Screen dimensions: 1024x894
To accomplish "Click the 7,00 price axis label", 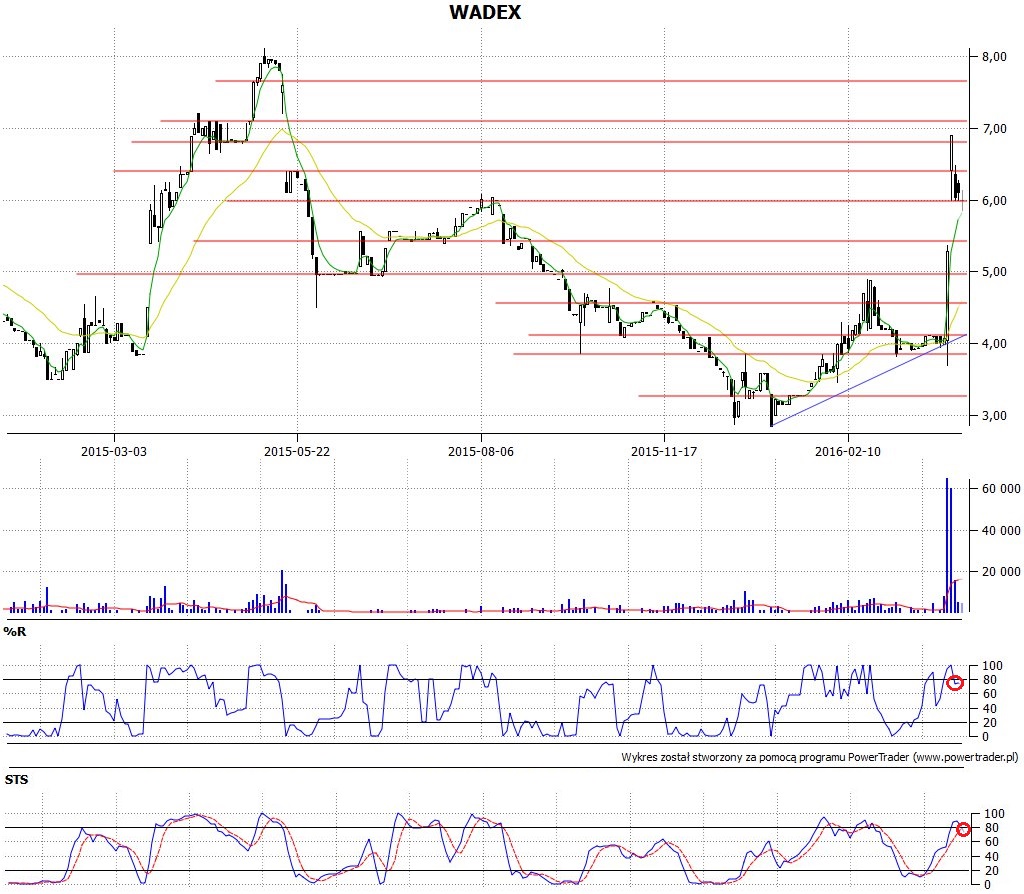I will (x=994, y=129).
